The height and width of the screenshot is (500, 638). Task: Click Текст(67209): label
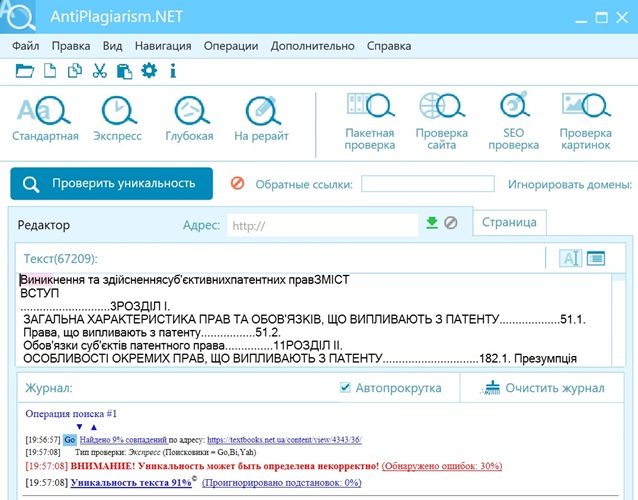61,259
